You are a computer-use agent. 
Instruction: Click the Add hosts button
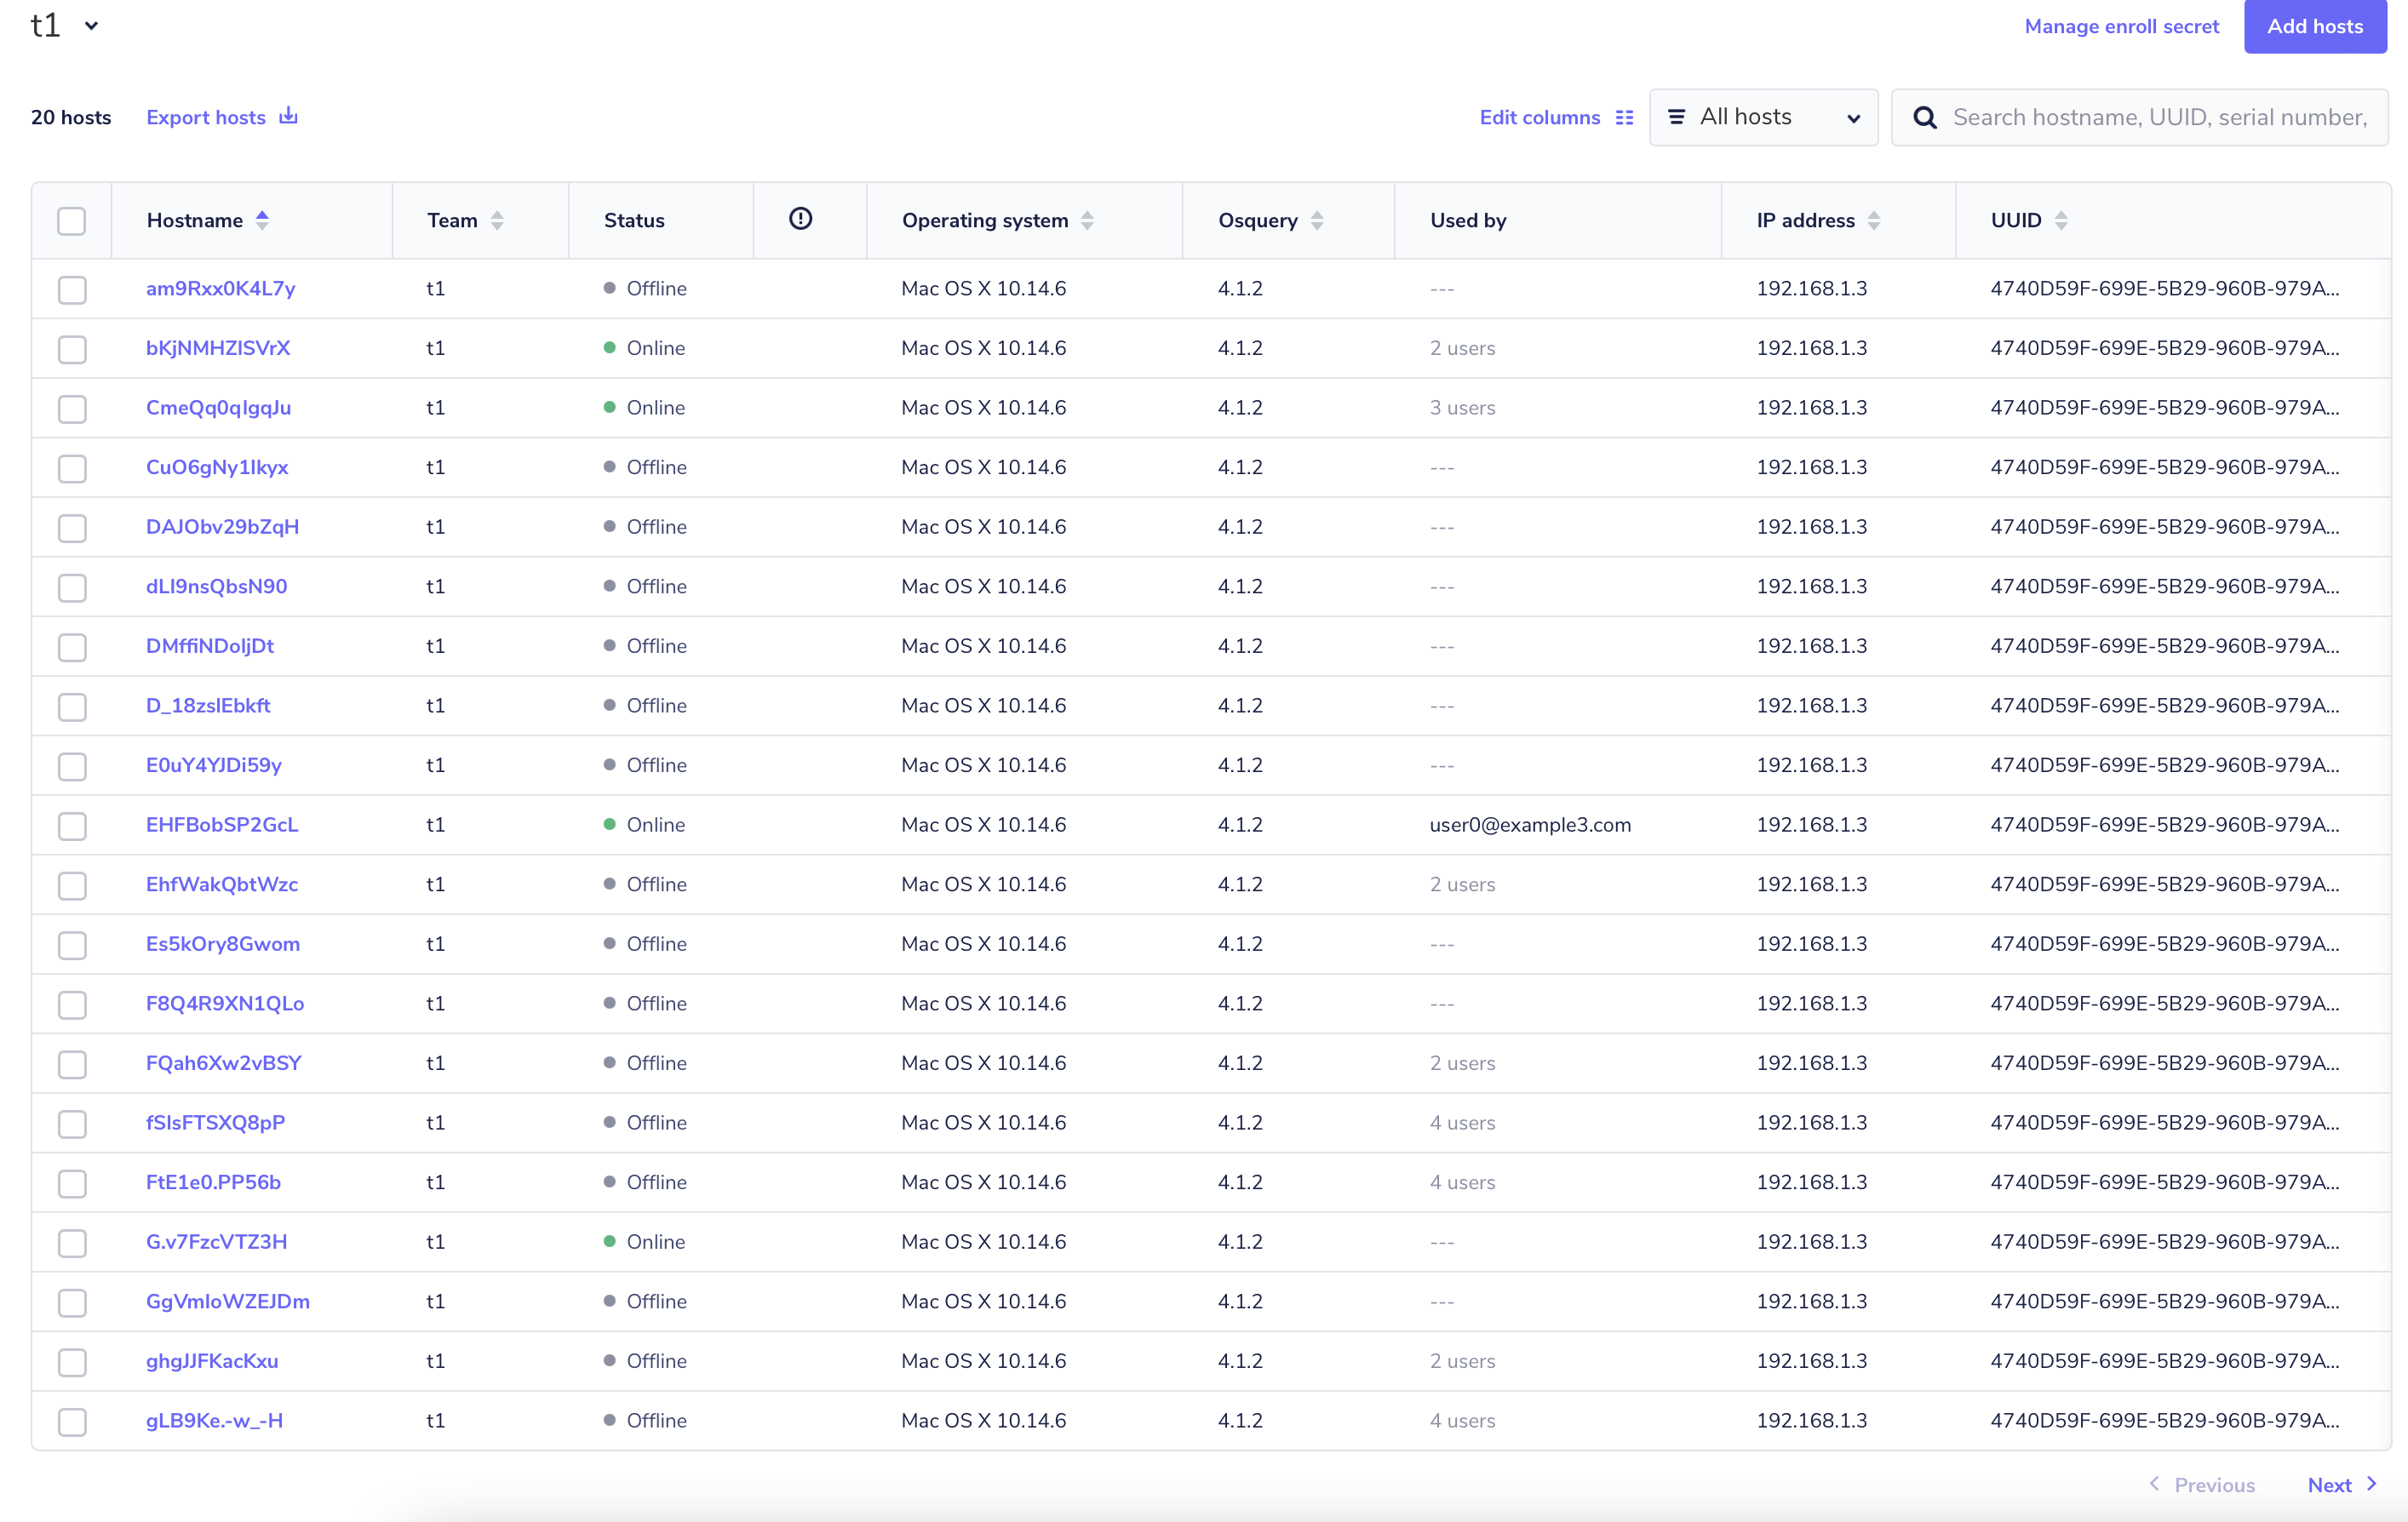(x=2315, y=27)
